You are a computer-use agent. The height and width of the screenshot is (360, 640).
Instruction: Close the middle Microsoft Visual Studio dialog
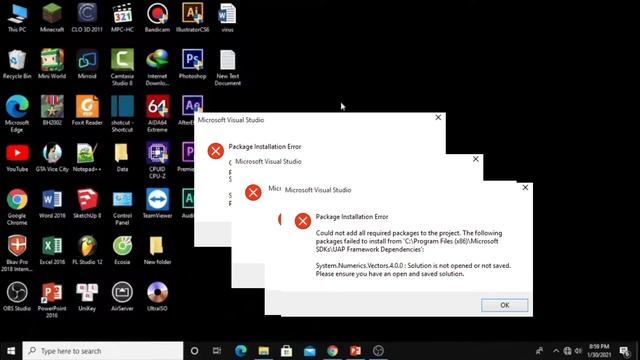point(476,159)
